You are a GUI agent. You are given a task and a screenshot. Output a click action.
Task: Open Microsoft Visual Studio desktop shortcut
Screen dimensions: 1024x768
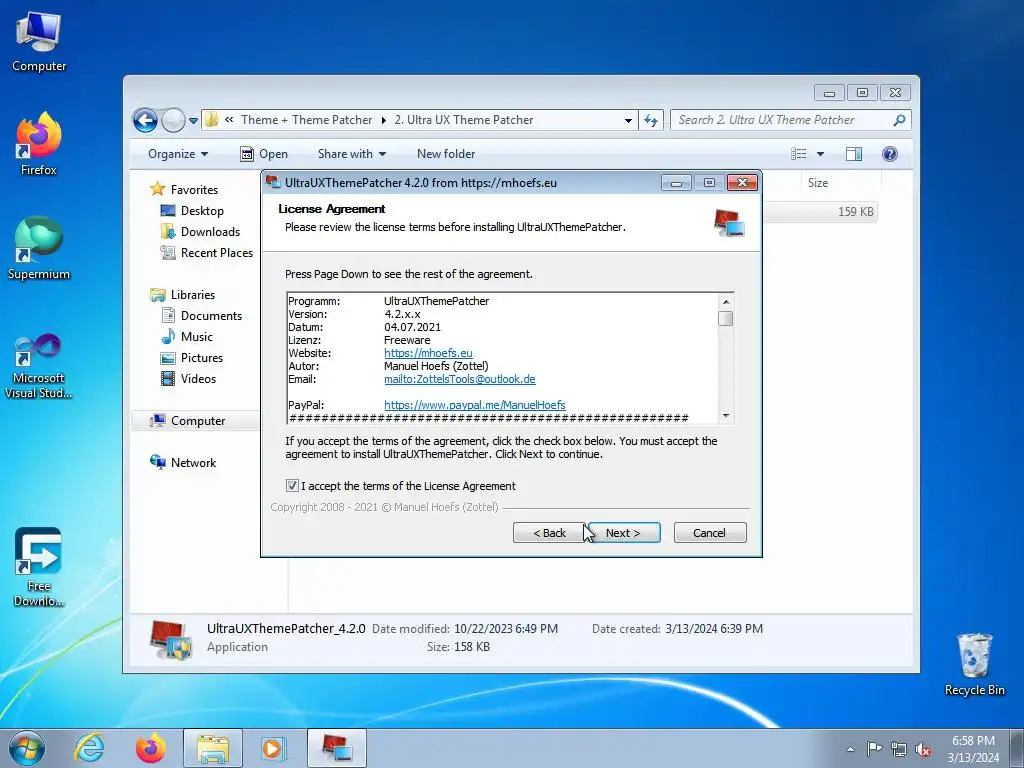tap(39, 366)
